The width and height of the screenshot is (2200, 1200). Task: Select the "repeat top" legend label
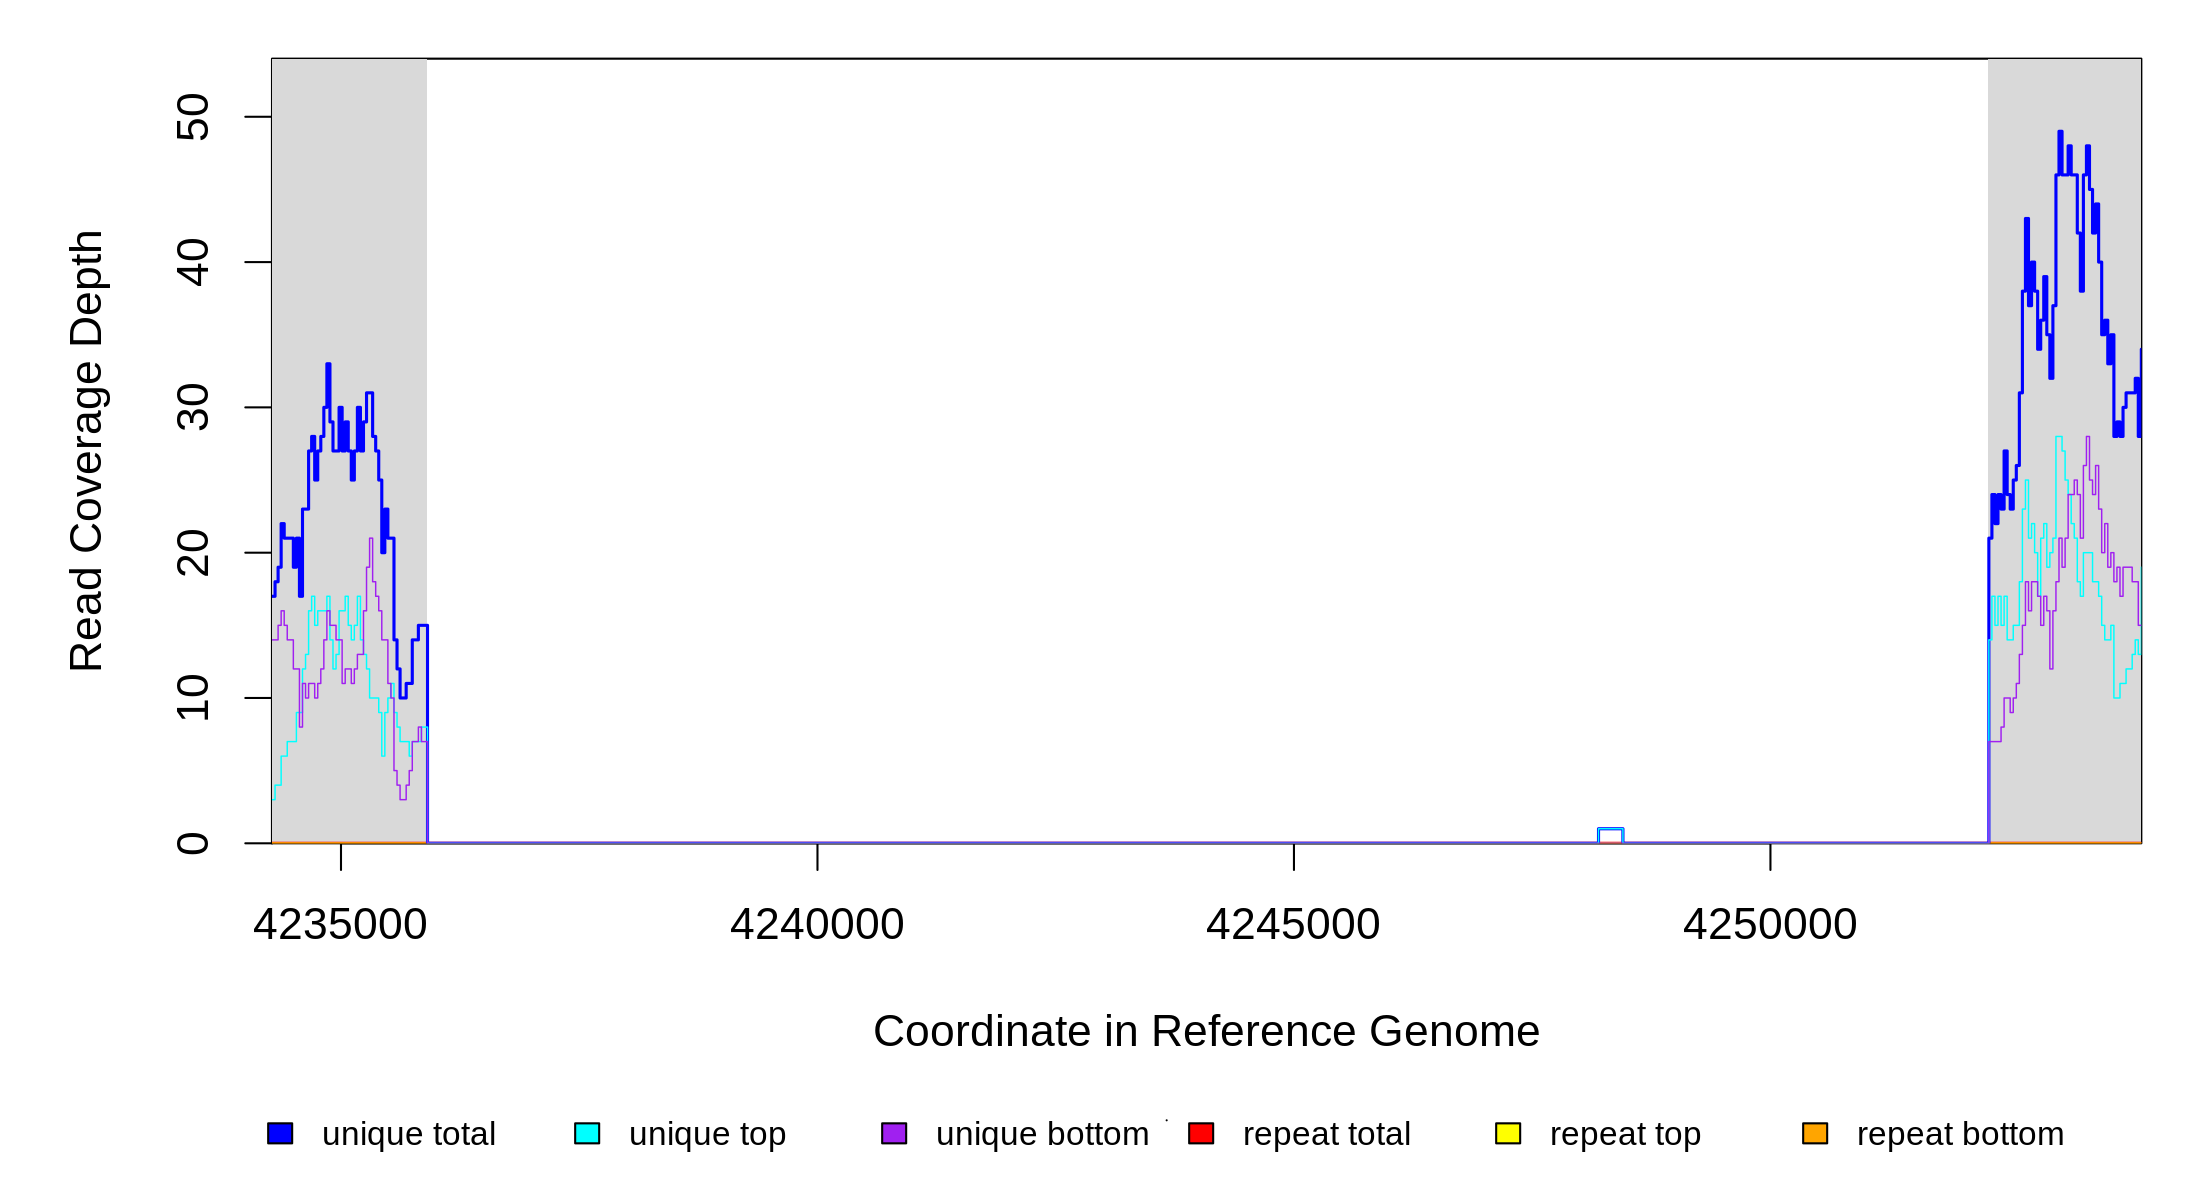pos(1625,1134)
